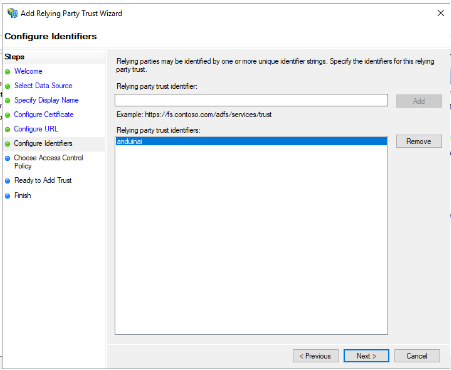Image resolution: width=451 pixels, height=370 pixels.
Task: Click the green bullet beside Select Data Source
Action: click(x=8, y=86)
